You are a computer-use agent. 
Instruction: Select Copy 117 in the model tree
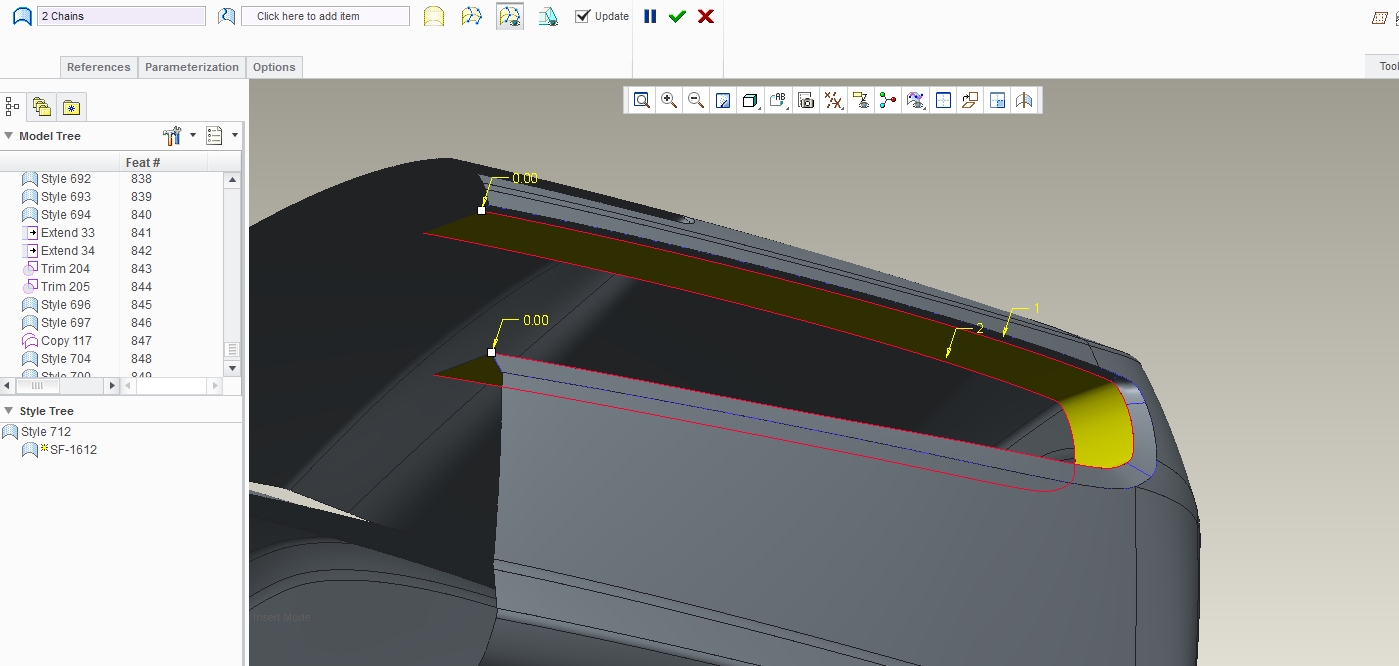(66, 341)
